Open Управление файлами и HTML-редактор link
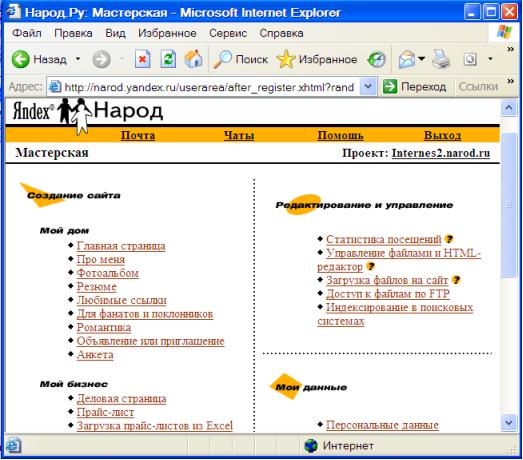This screenshot has height=460, width=523. click(x=399, y=260)
